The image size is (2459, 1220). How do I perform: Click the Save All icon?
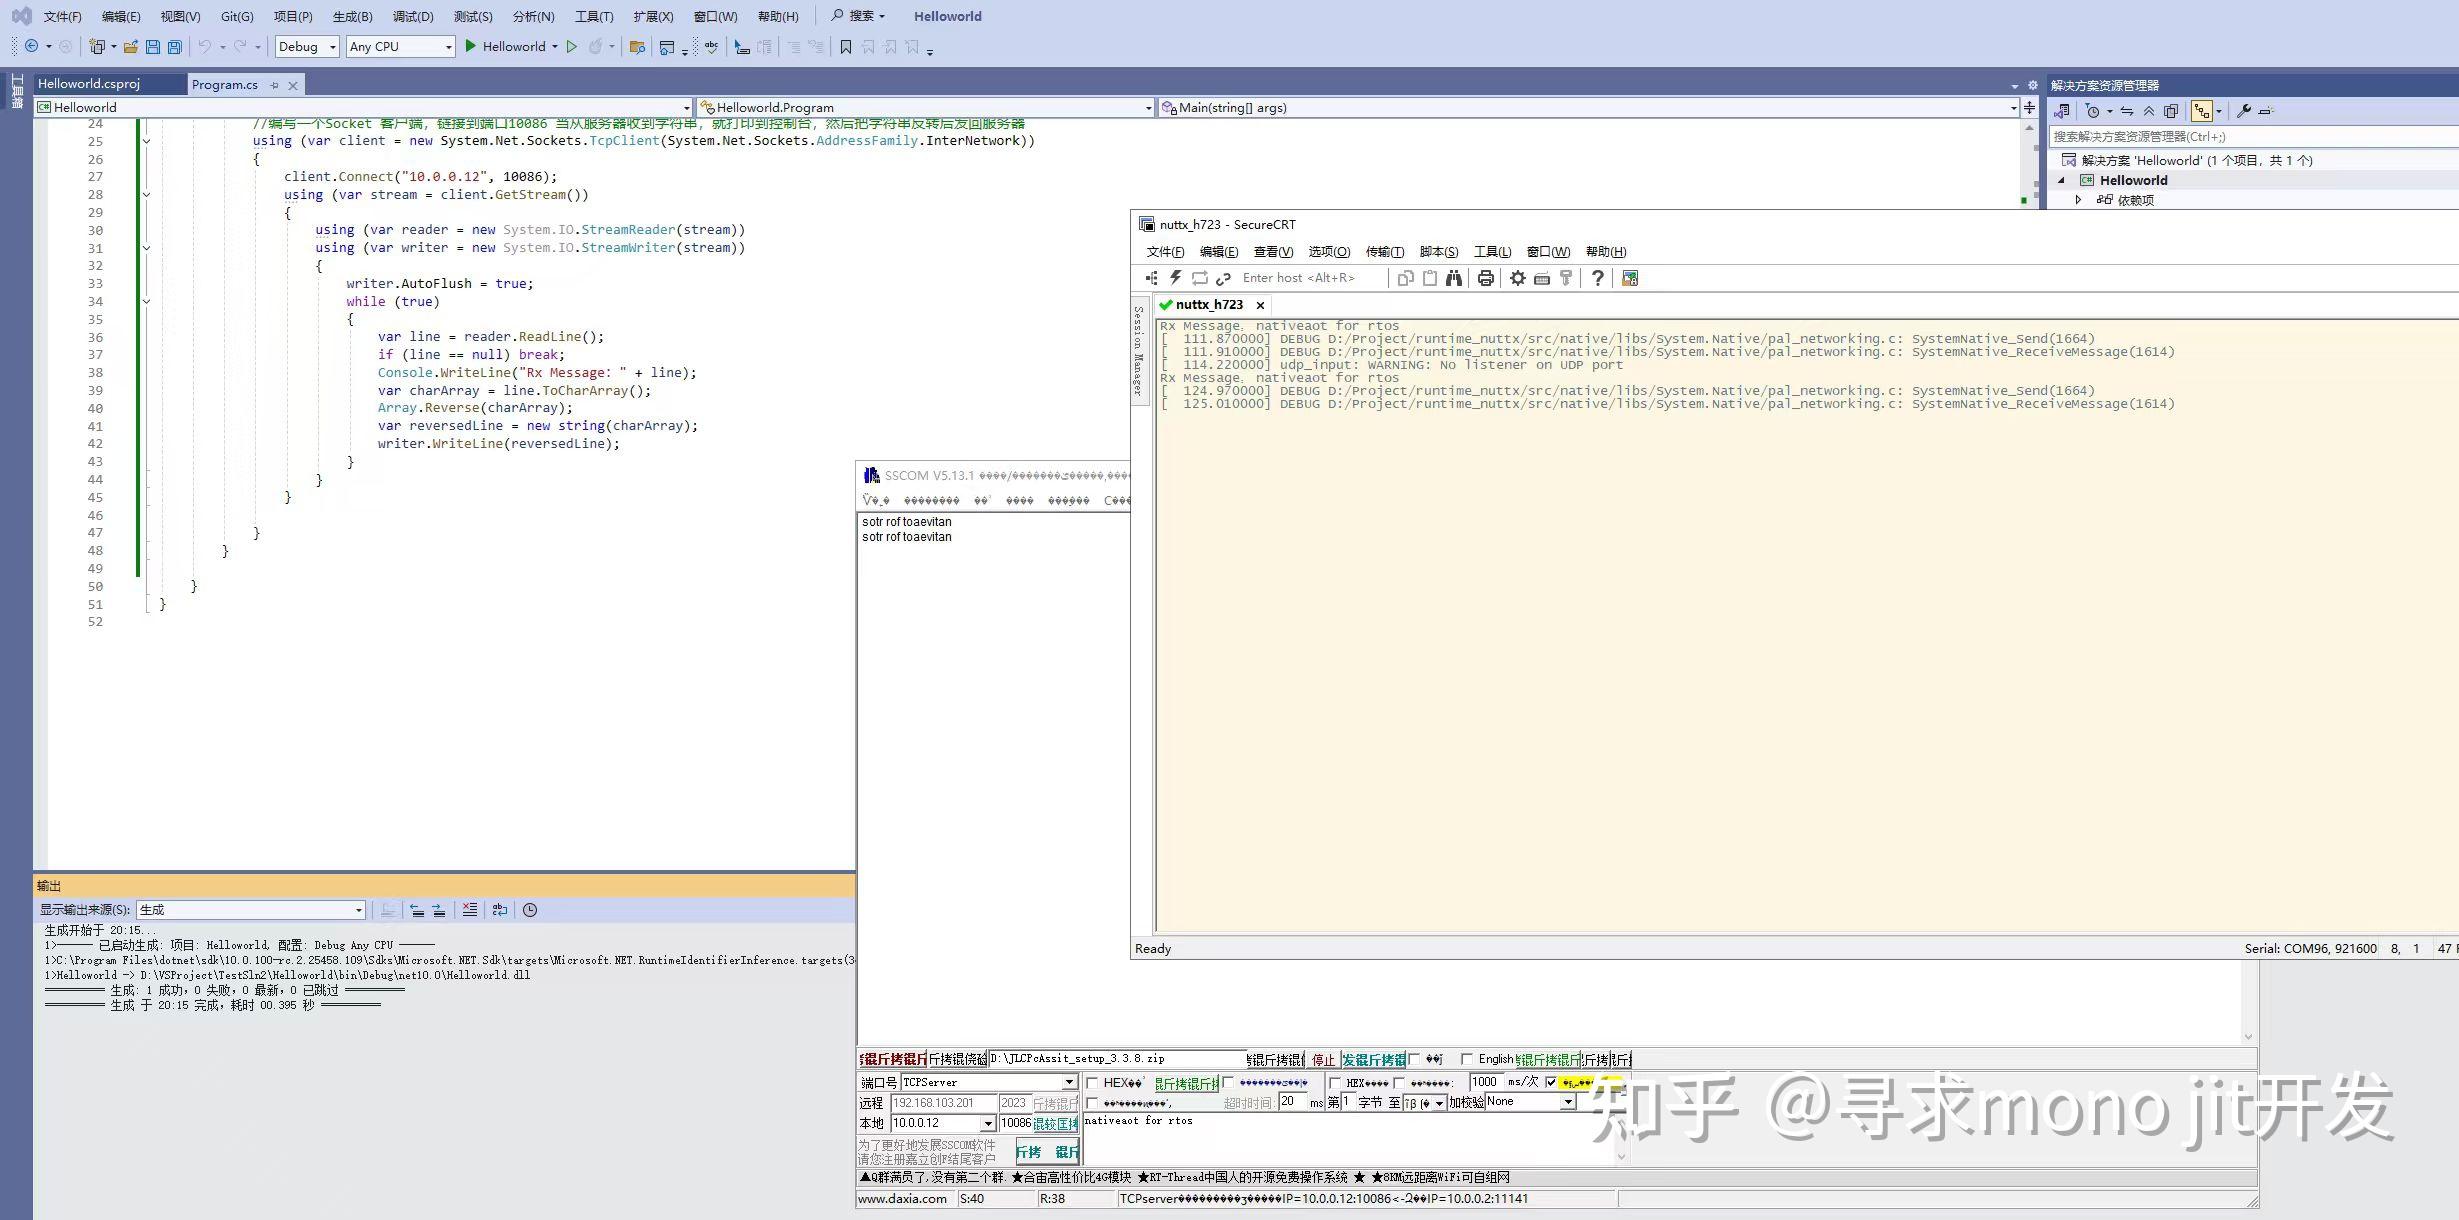pos(175,46)
